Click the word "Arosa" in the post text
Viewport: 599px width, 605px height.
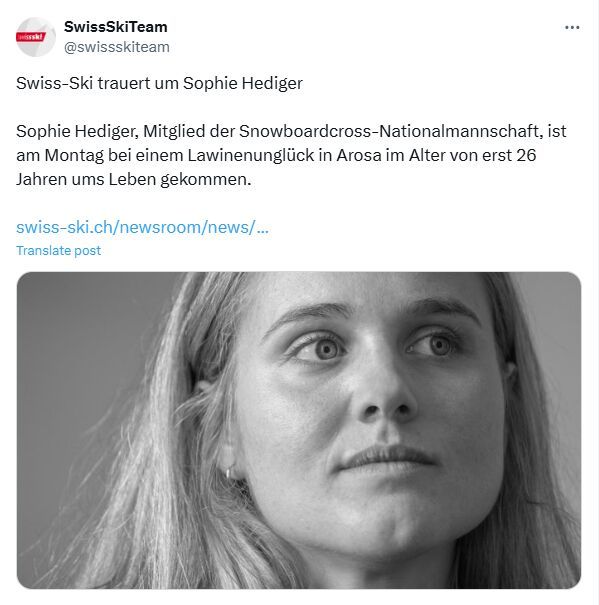[359, 155]
